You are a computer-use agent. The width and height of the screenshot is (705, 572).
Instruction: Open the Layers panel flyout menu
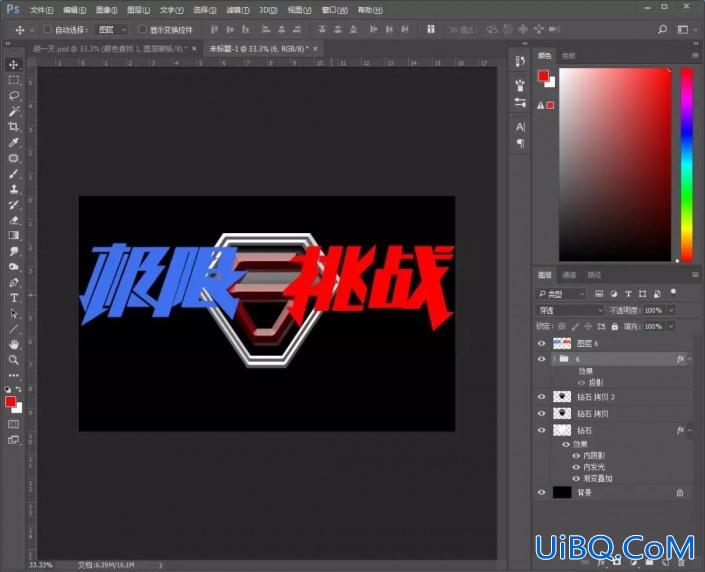coord(695,274)
